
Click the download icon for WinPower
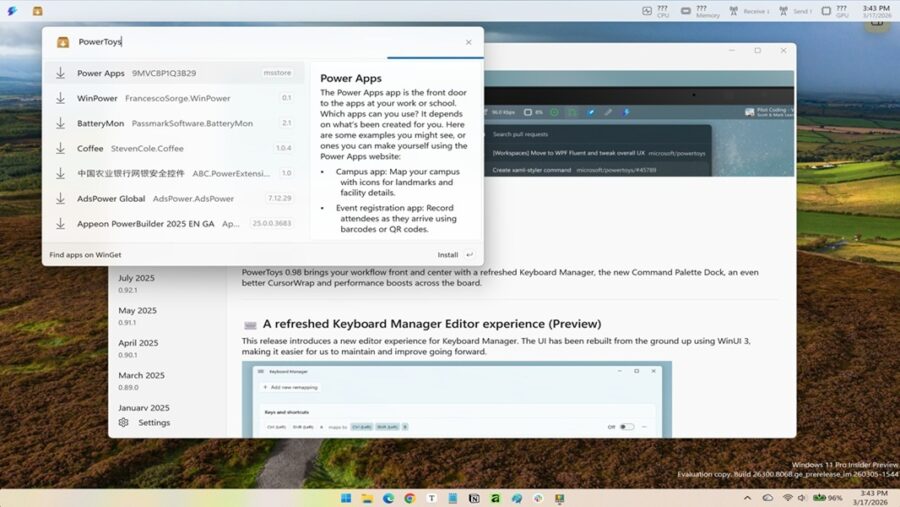60,98
